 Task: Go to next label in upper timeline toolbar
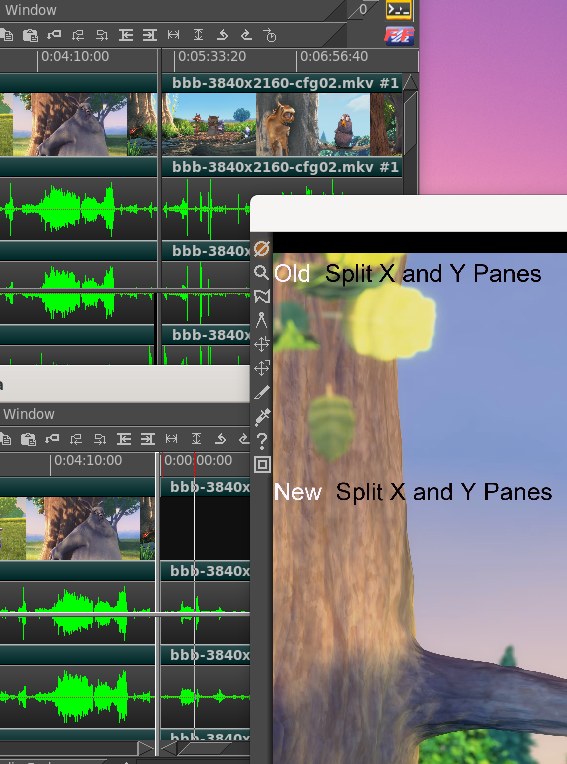102,35
